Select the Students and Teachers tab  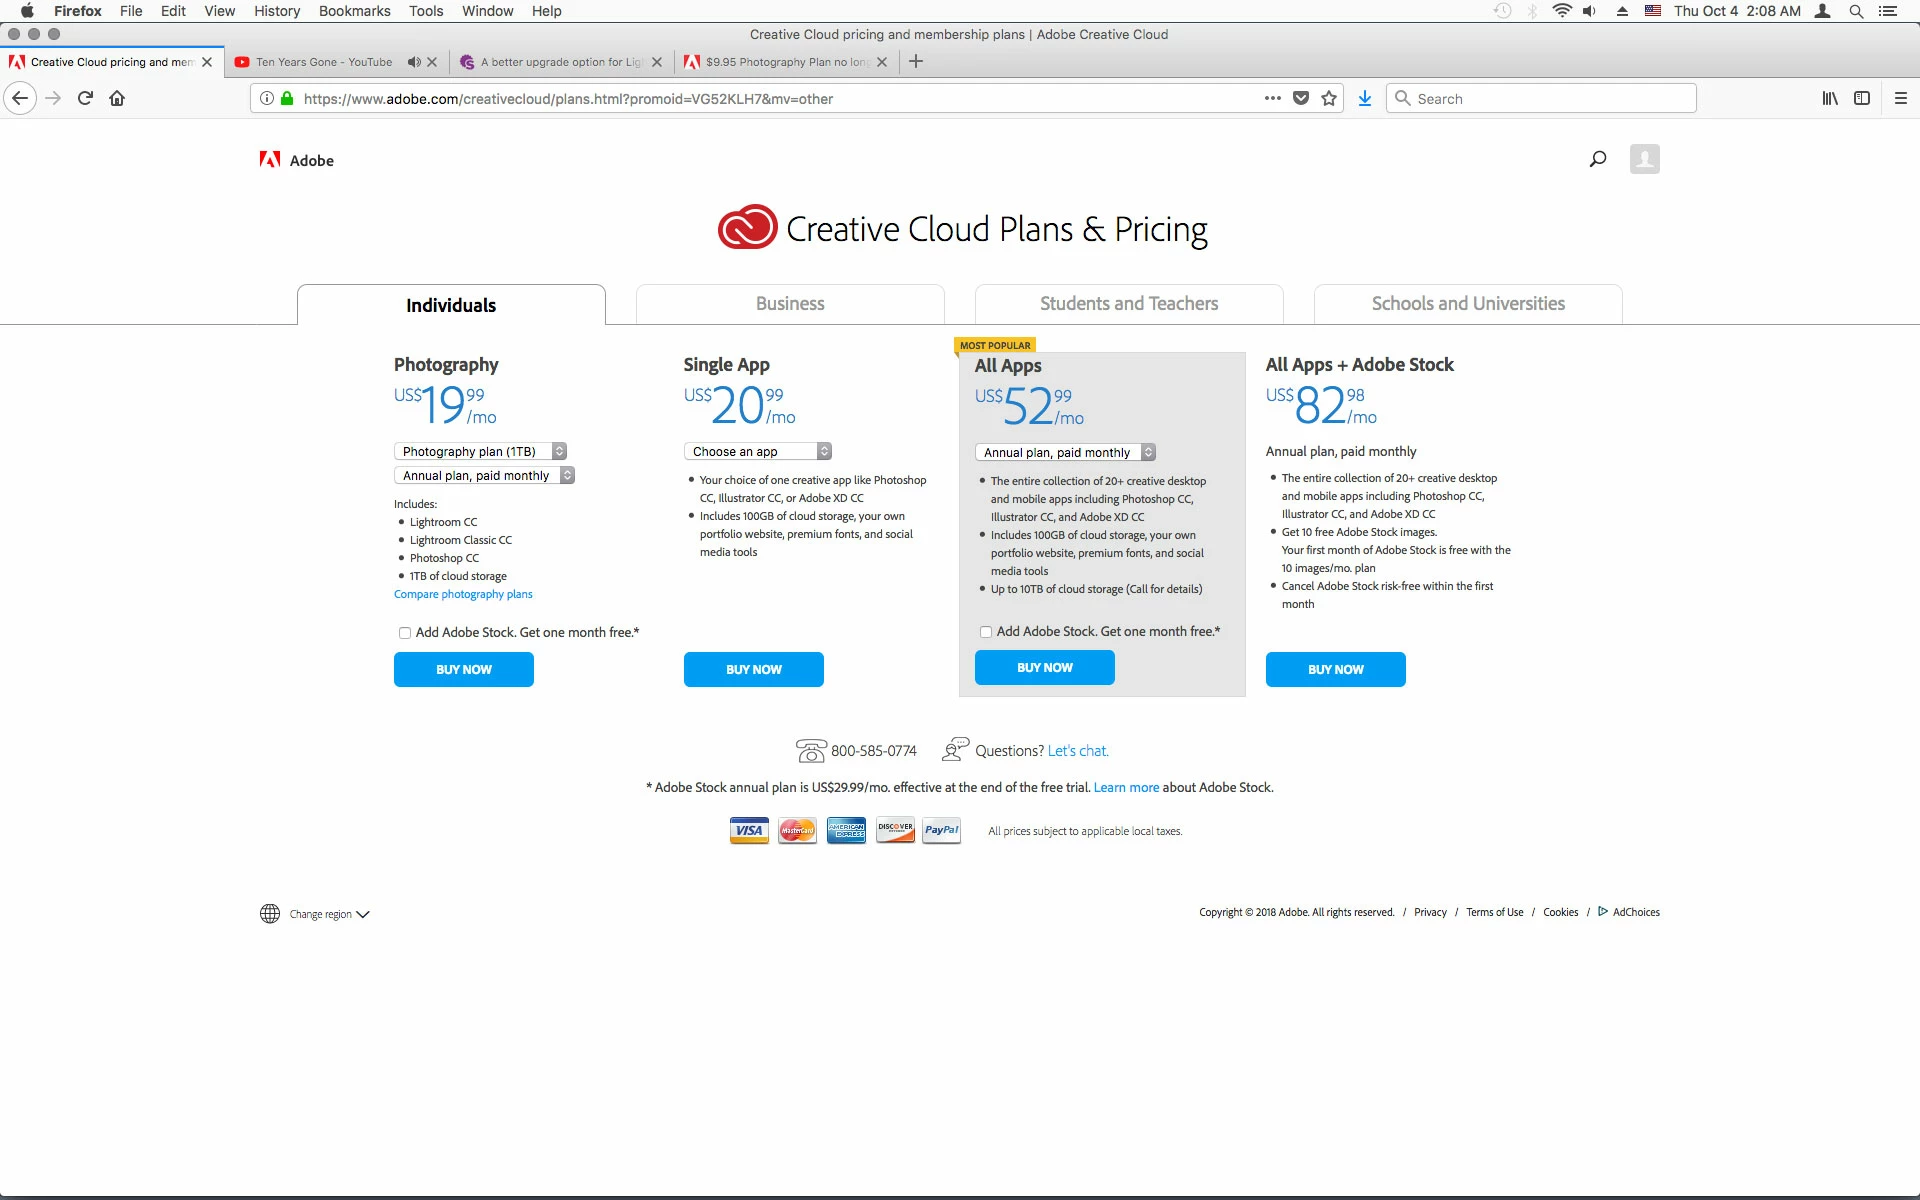(1129, 304)
